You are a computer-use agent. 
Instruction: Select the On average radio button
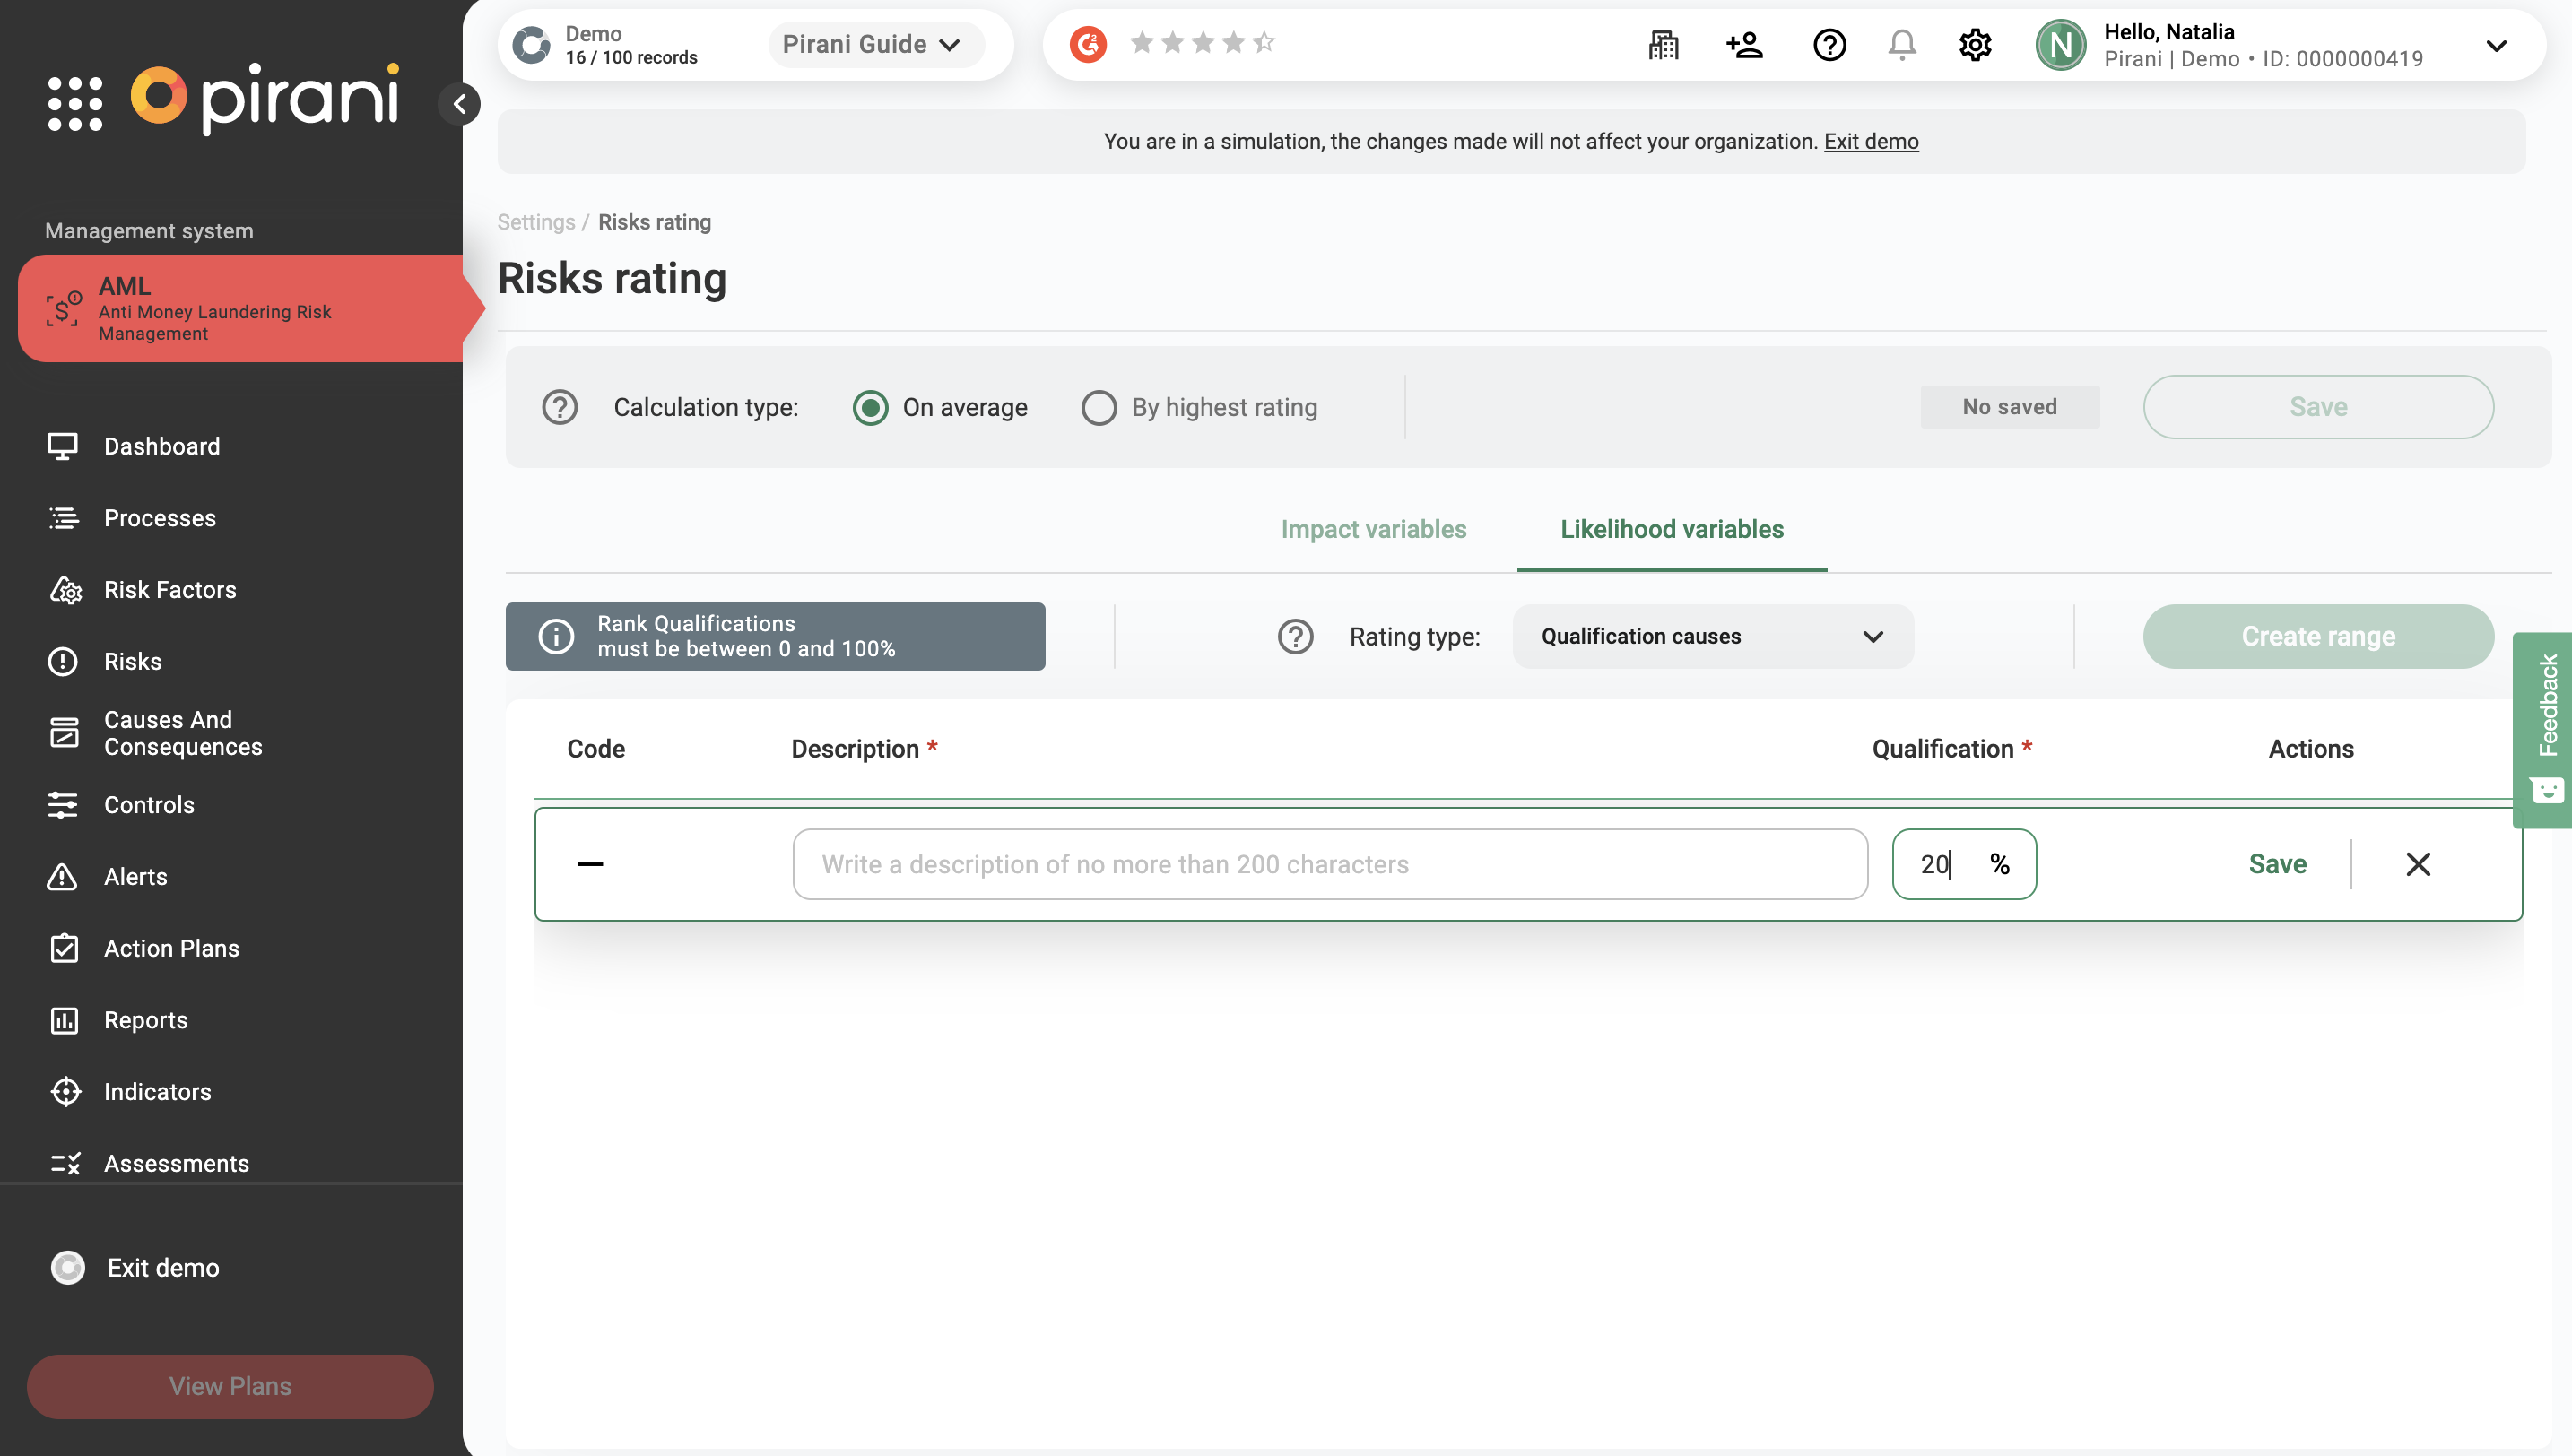pos(870,407)
